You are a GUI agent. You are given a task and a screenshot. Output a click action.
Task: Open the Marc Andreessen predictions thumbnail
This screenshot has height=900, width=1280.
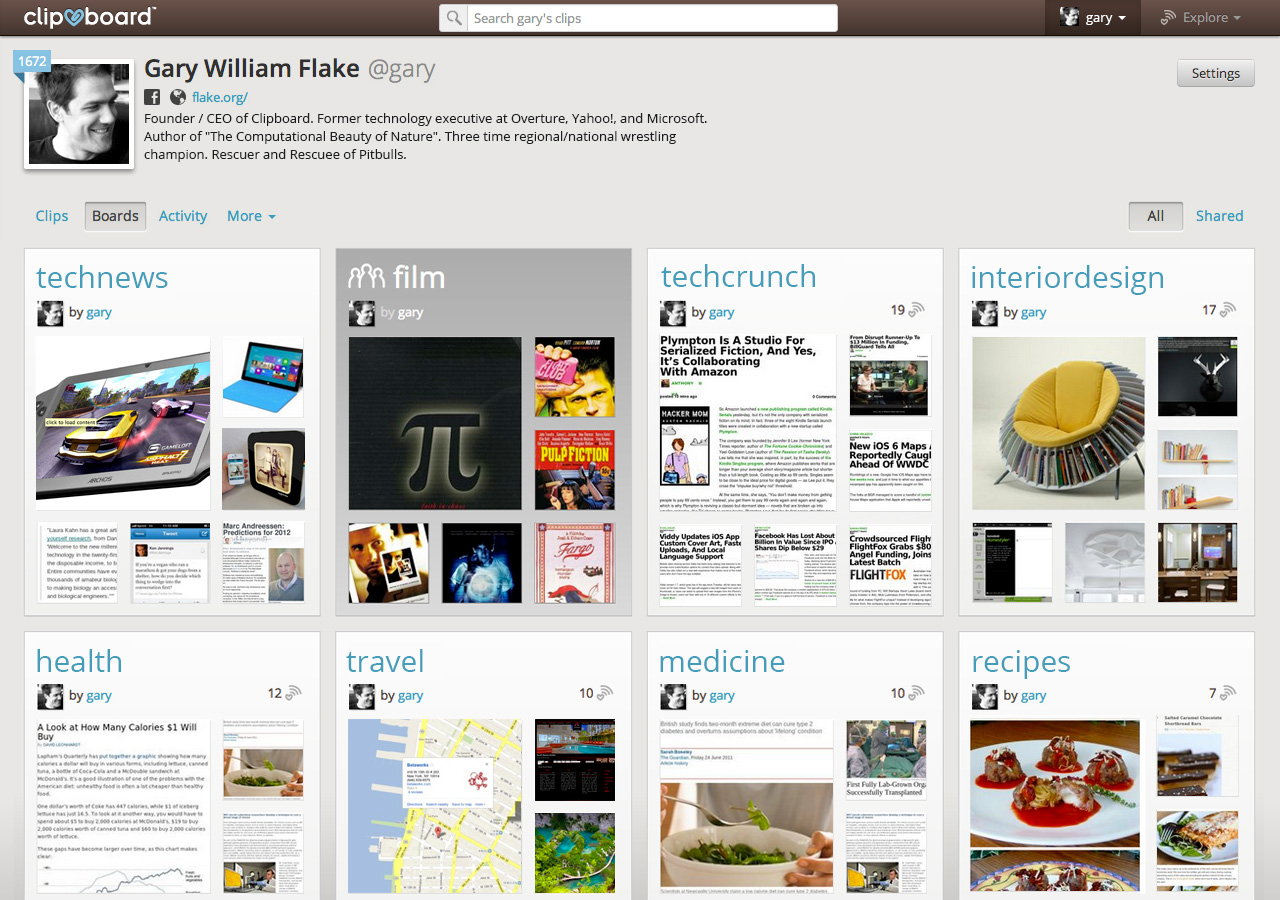tap(263, 563)
